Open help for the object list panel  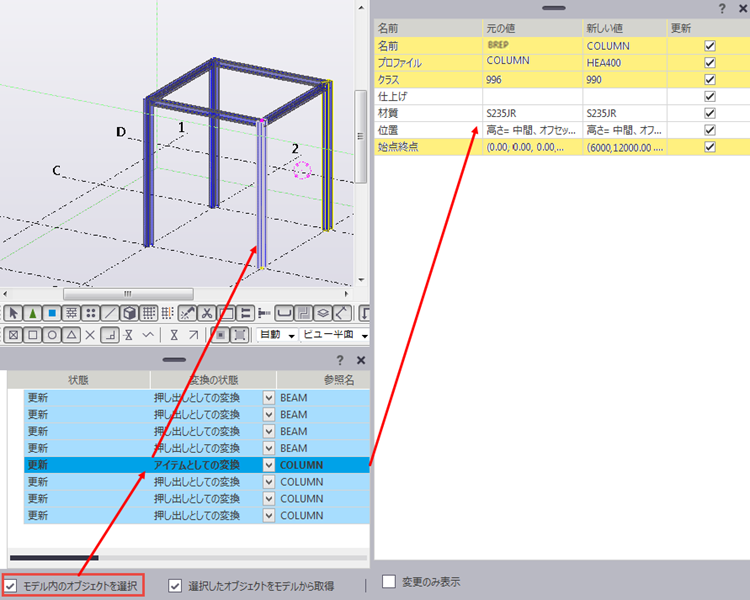[340, 360]
